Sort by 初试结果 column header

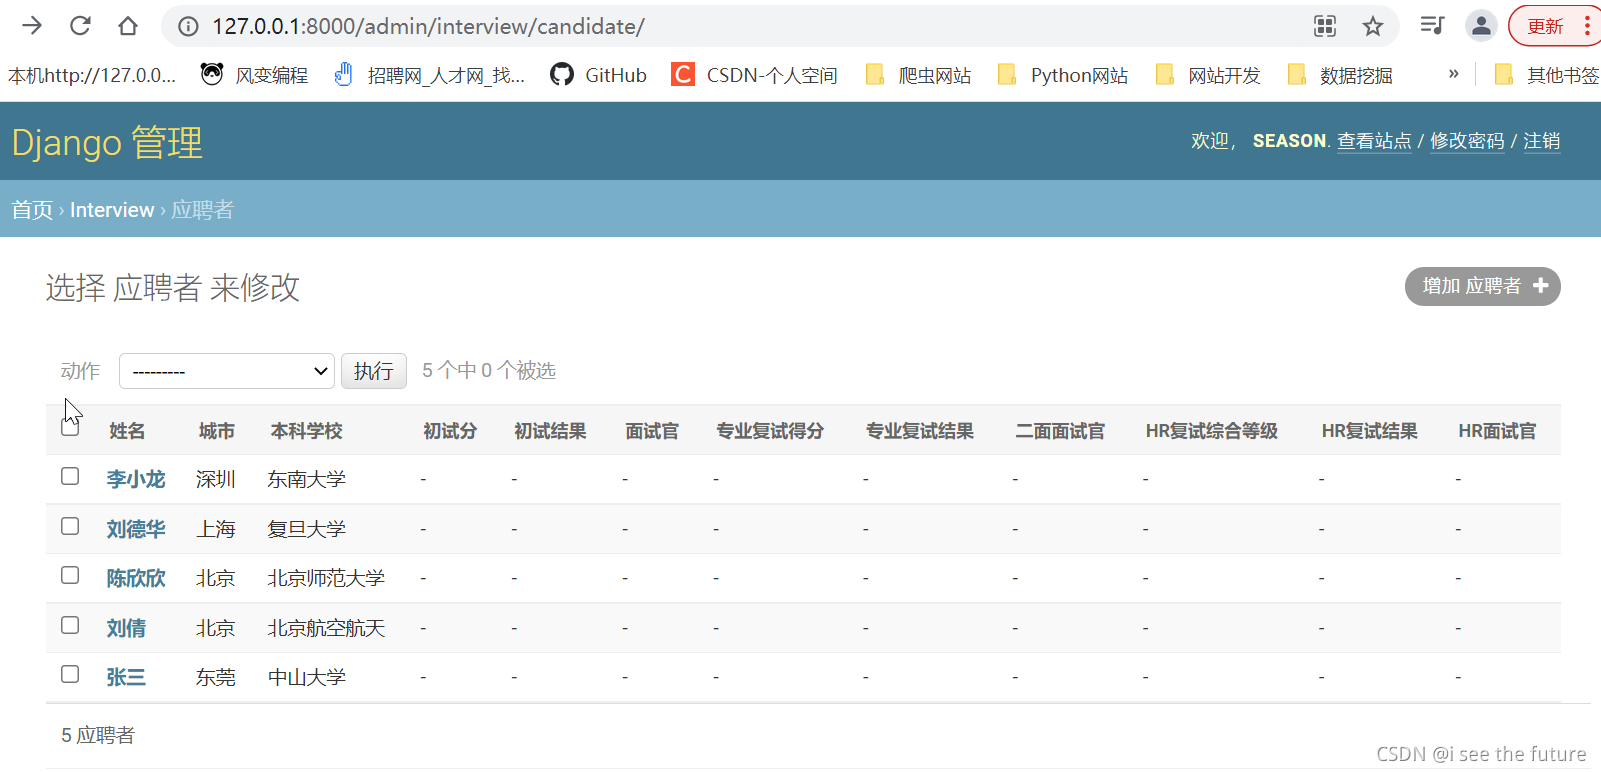coord(550,431)
